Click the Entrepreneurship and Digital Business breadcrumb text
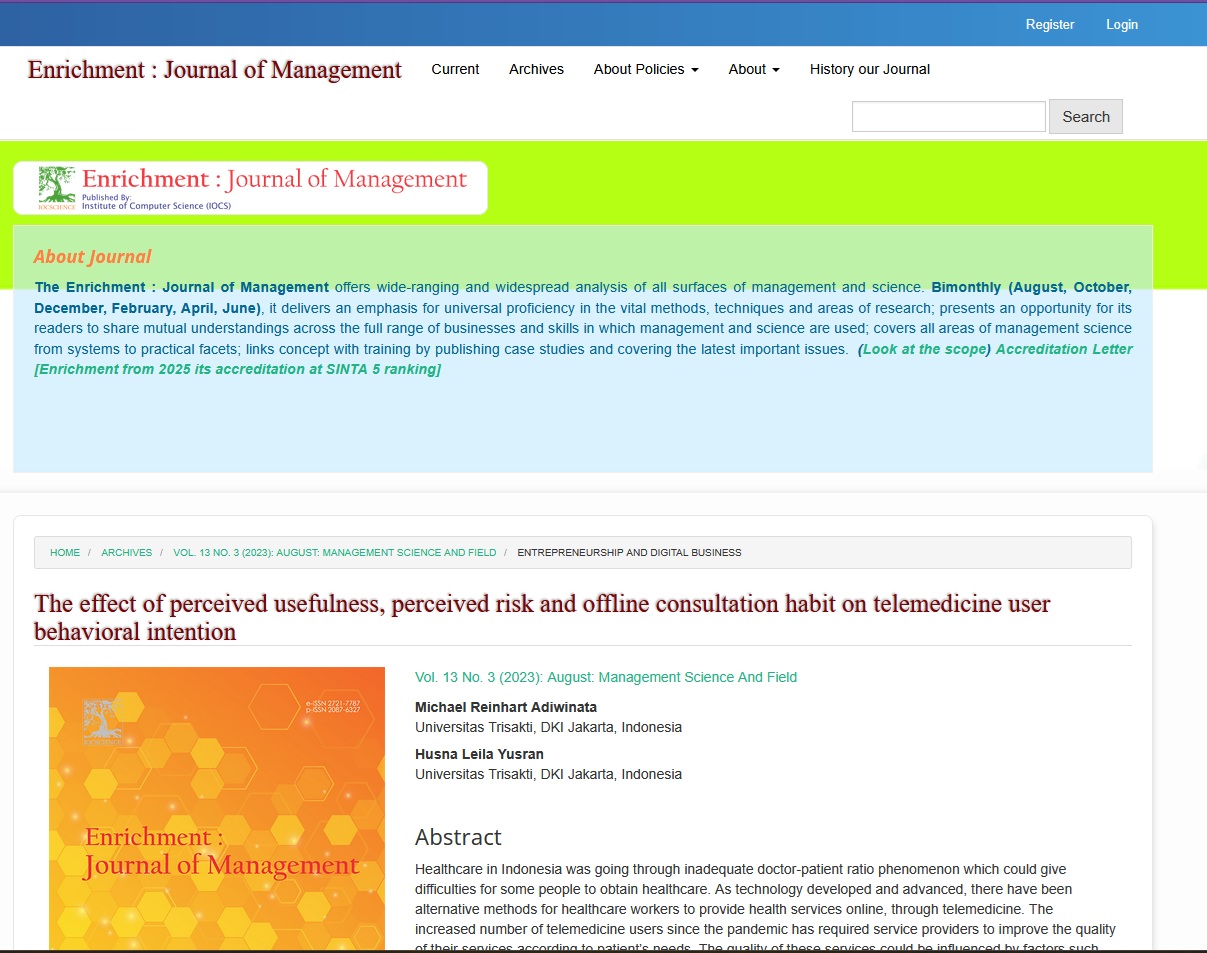 (629, 553)
